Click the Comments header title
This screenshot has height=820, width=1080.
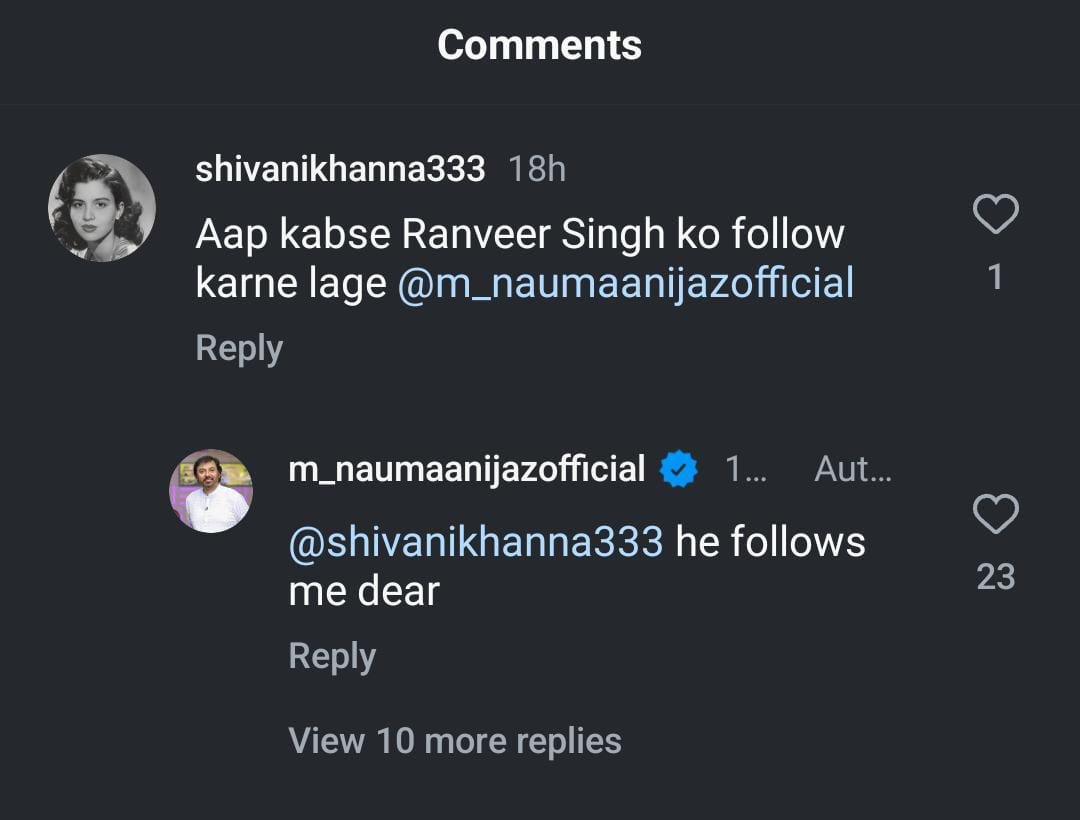pos(540,45)
